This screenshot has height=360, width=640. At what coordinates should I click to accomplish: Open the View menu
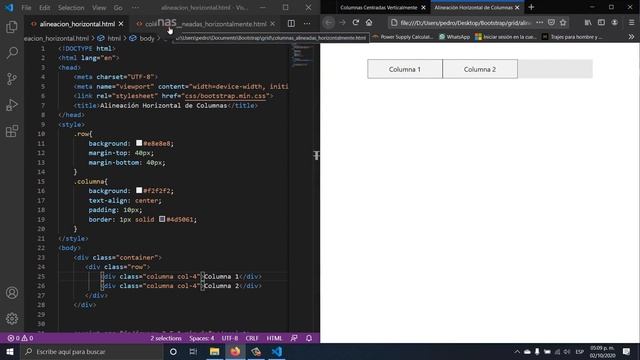point(99,8)
